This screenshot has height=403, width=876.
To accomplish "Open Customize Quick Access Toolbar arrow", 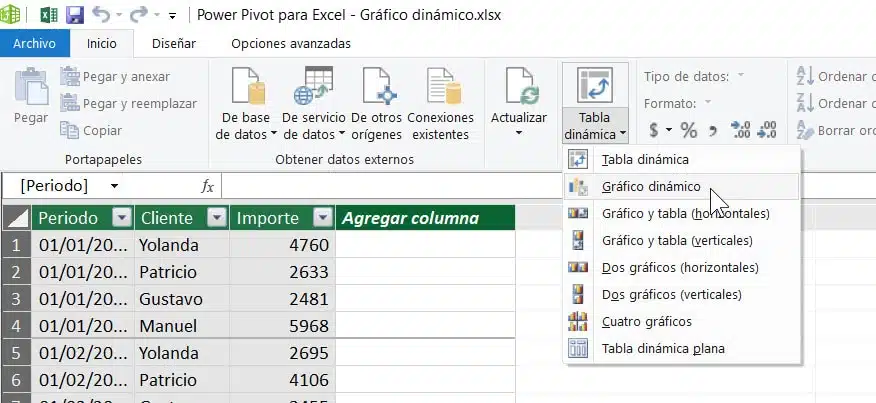I will coord(172,16).
